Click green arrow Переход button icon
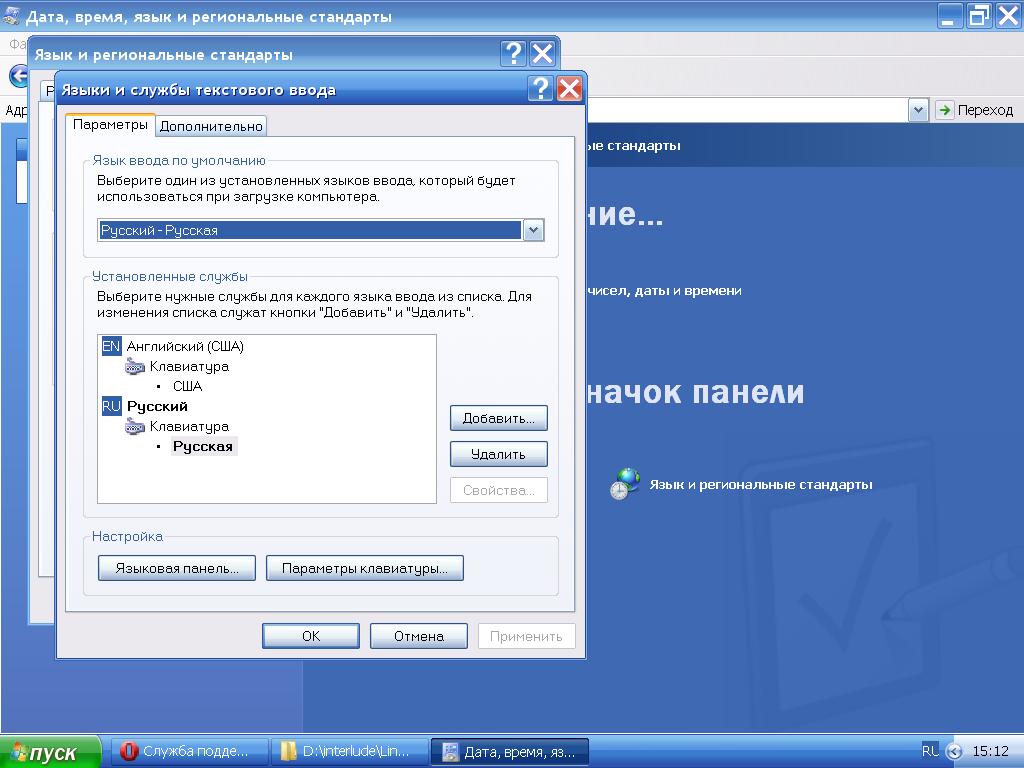The width and height of the screenshot is (1024, 768). point(944,110)
